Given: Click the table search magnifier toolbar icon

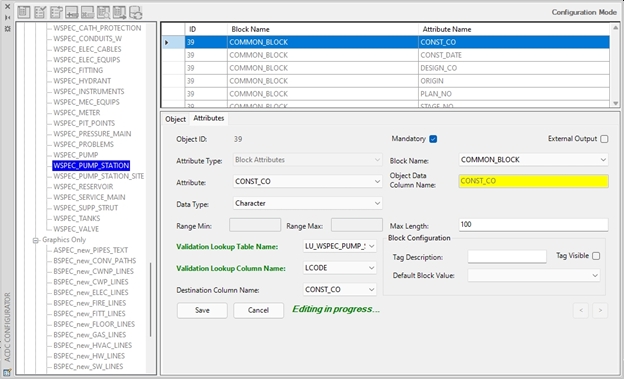Looking at the screenshot, I should [103, 12].
